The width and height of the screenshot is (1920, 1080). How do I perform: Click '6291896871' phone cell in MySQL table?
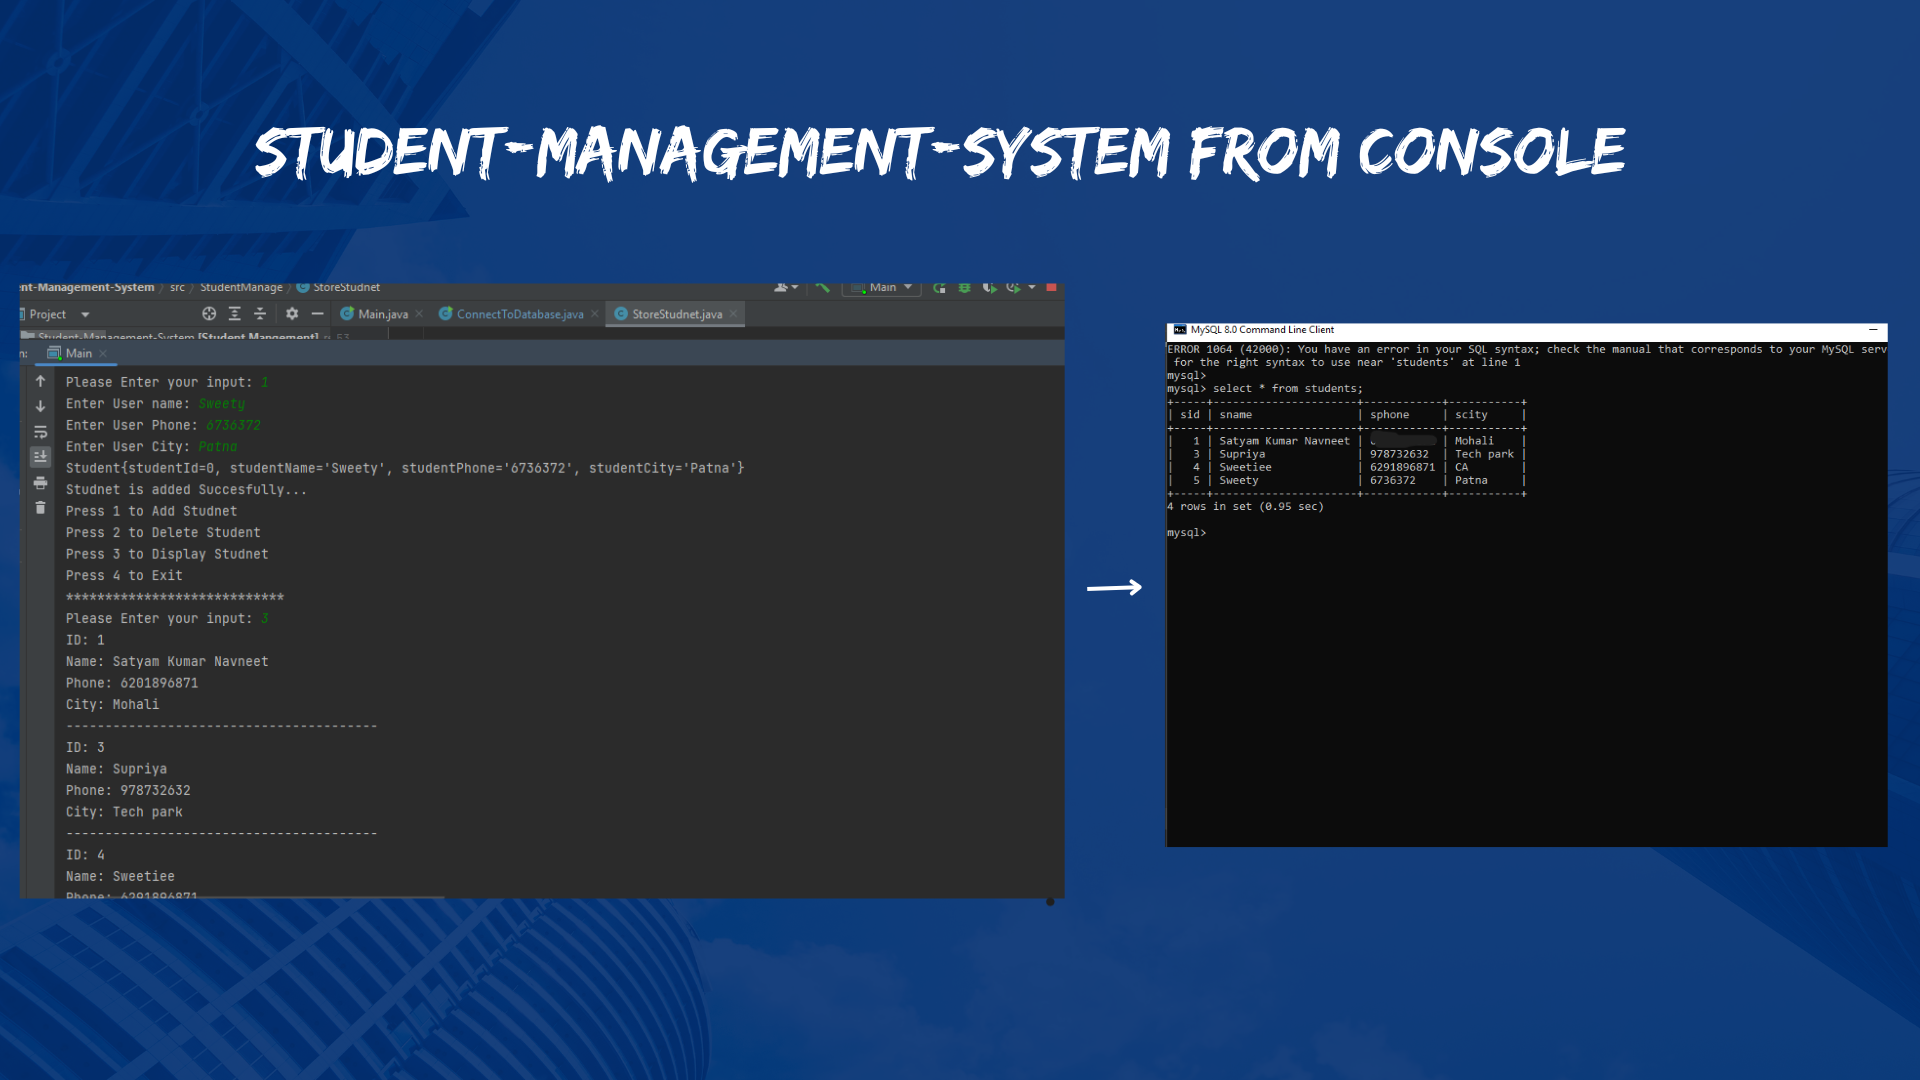[x=1402, y=467]
